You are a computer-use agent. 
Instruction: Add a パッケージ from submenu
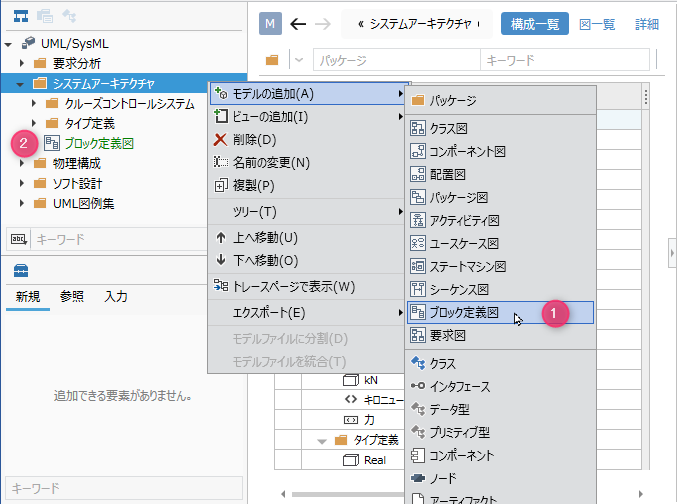pyautogui.click(x=501, y=101)
